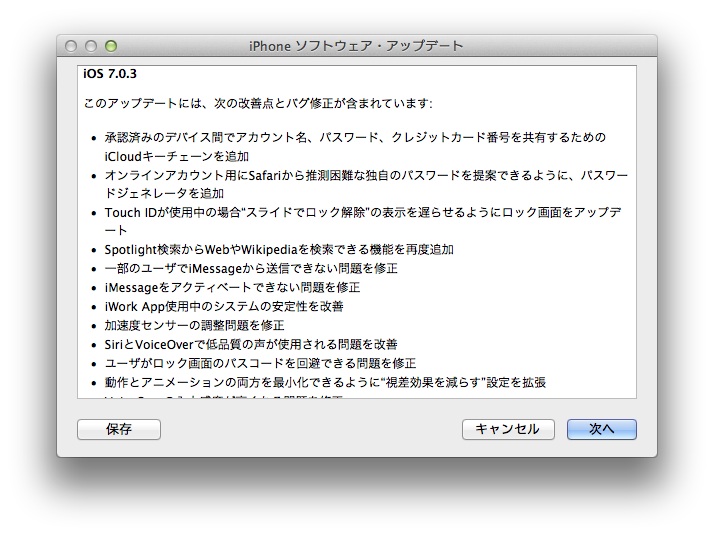Click the Touch ID lock screen bullet
The image size is (714, 536).
click(x=363, y=221)
